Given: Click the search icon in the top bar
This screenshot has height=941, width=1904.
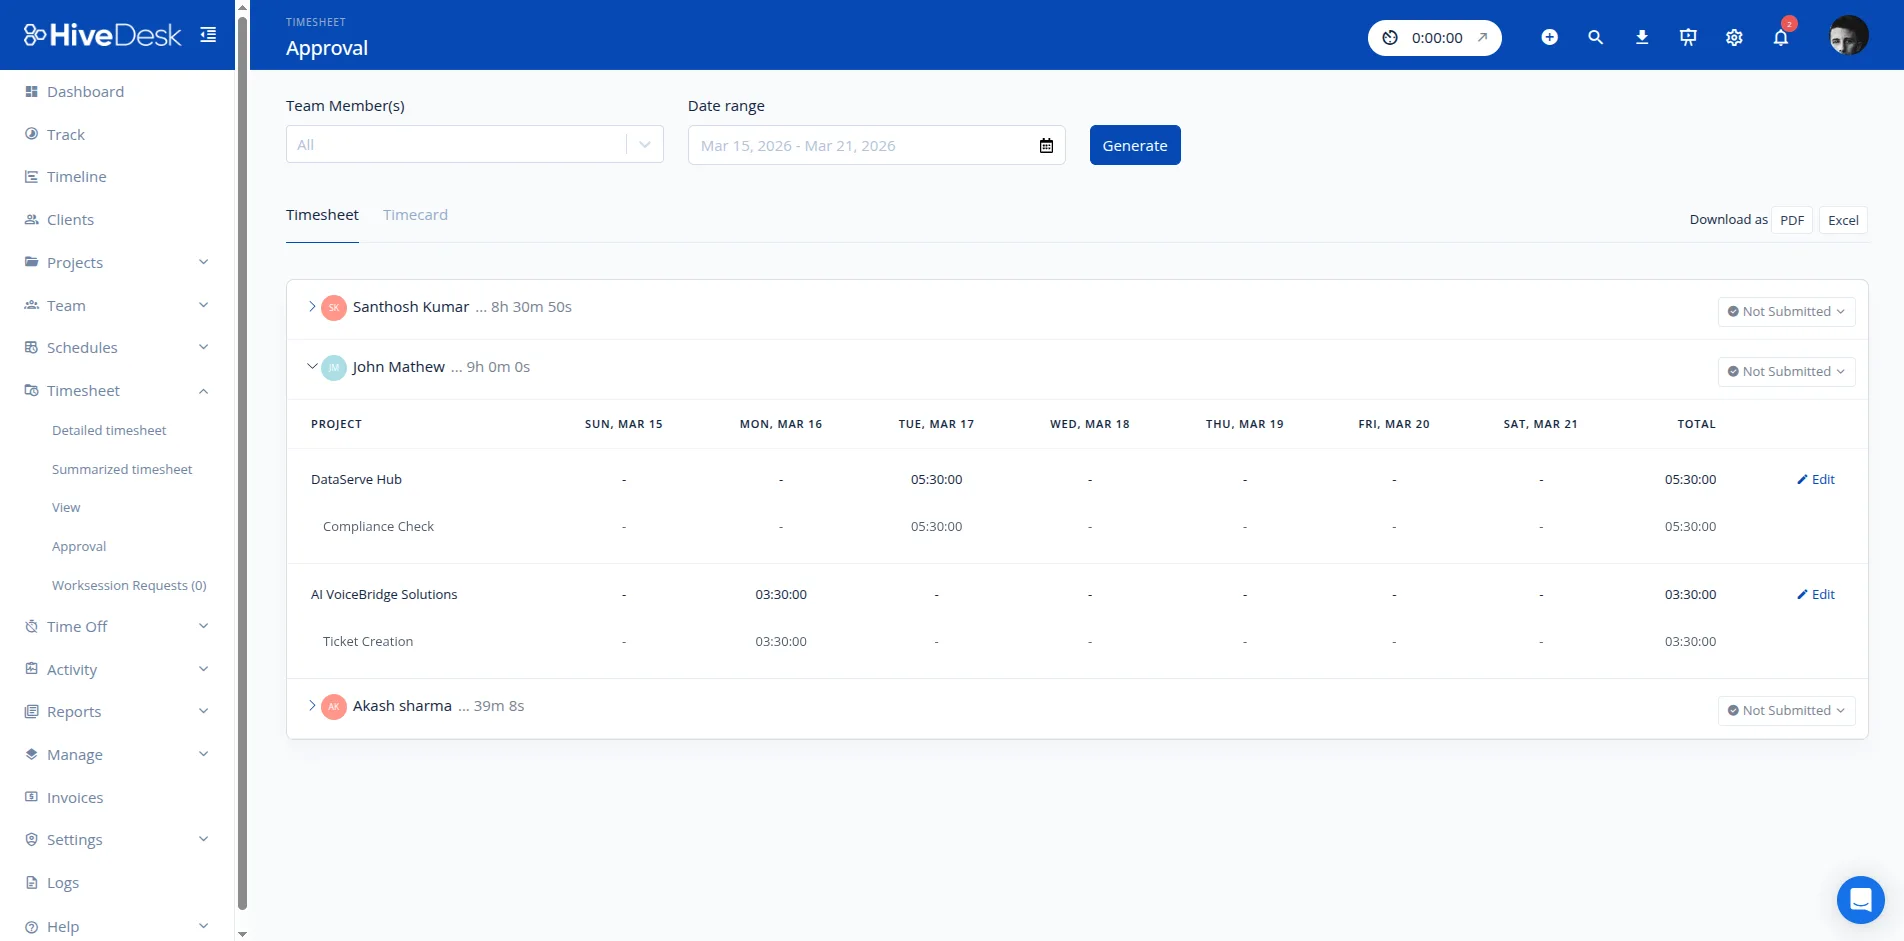Looking at the screenshot, I should (x=1595, y=37).
